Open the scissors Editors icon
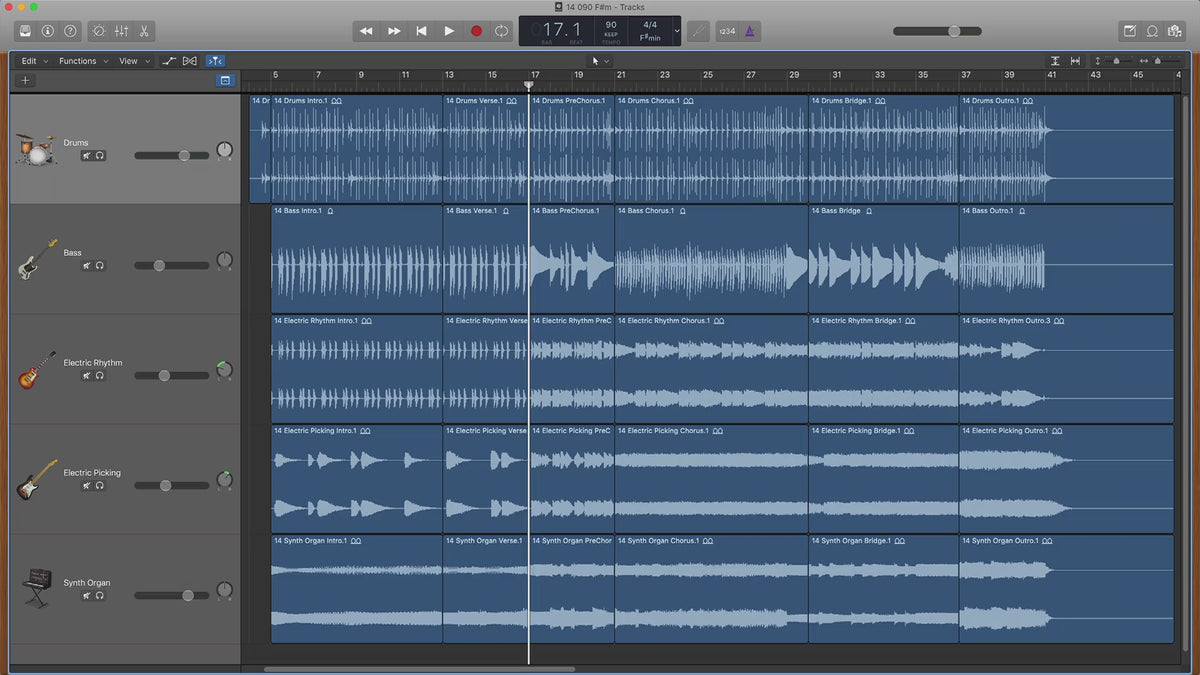The width and height of the screenshot is (1200, 675). (144, 31)
